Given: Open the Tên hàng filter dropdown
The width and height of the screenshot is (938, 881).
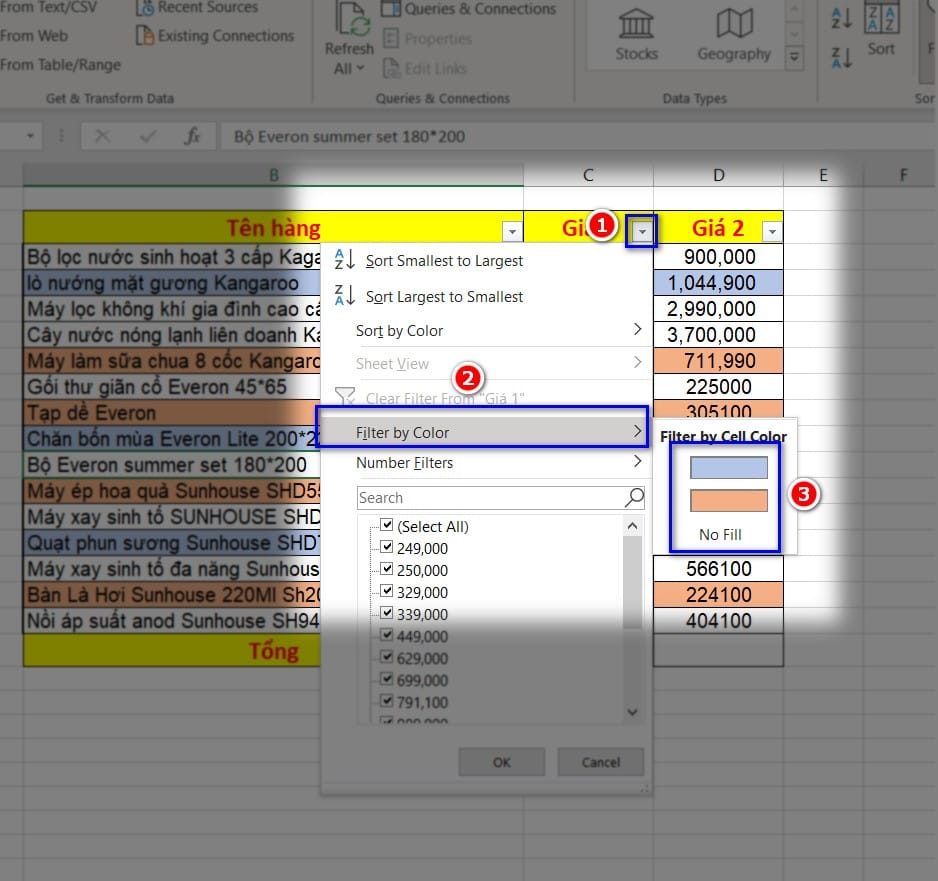Looking at the screenshot, I should tap(512, 232).
